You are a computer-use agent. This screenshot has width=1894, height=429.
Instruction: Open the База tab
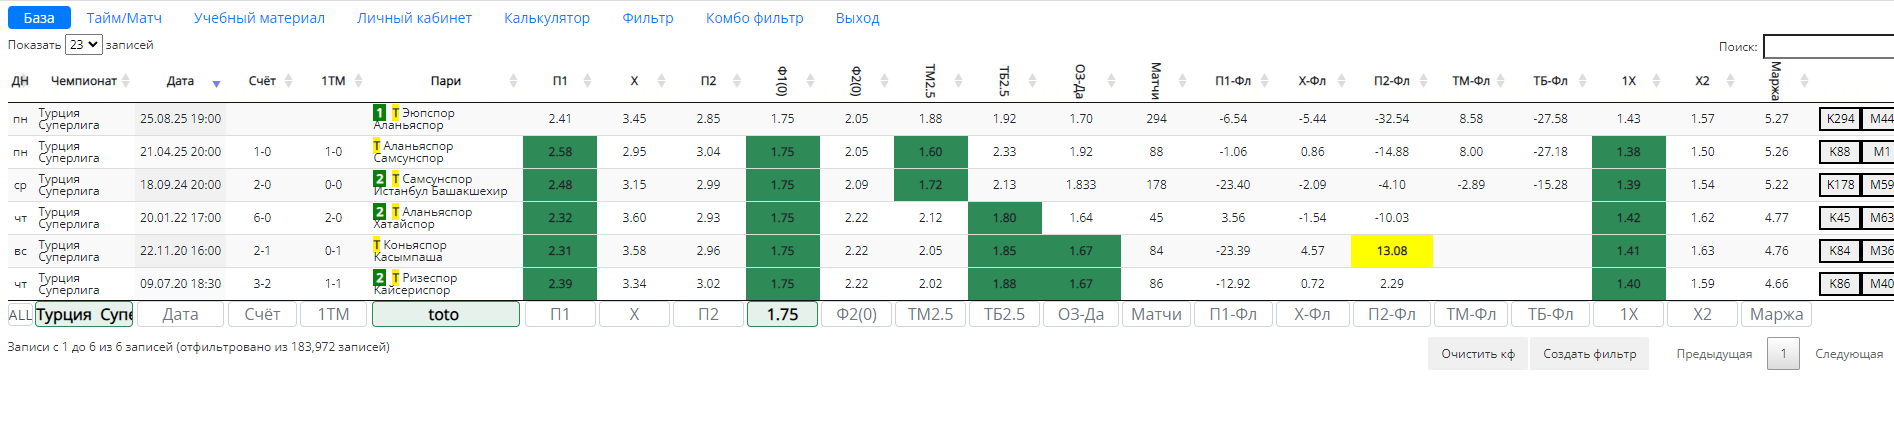pos(39,18)
